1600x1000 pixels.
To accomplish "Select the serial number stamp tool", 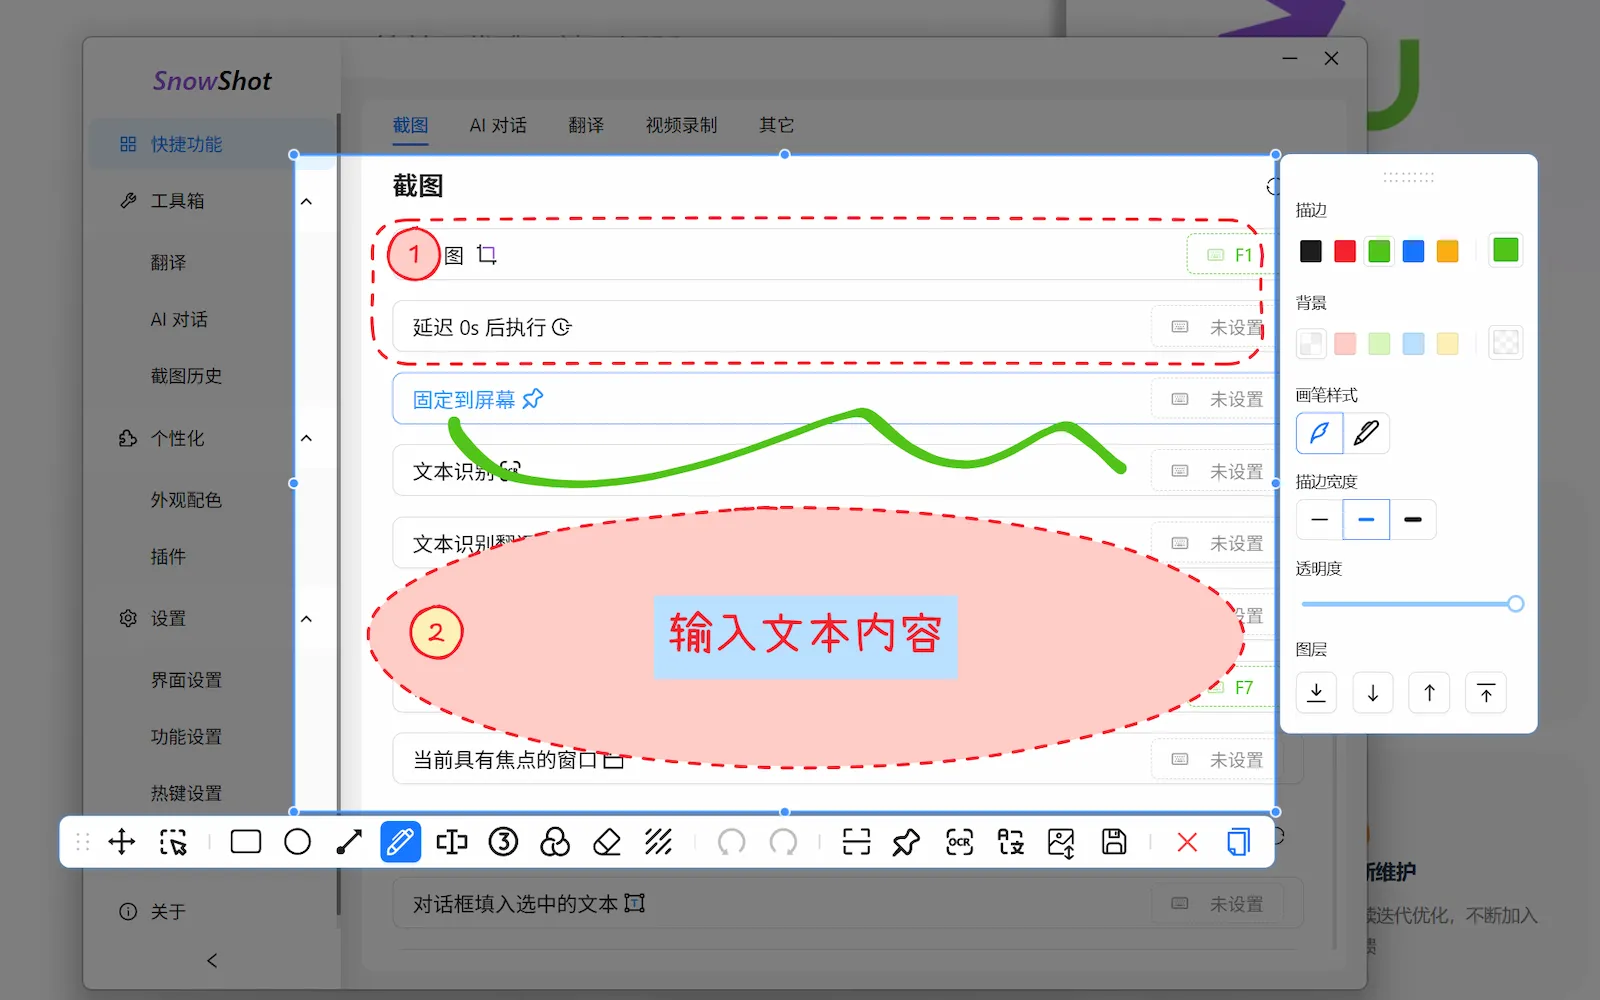I will tap(505, 842).
